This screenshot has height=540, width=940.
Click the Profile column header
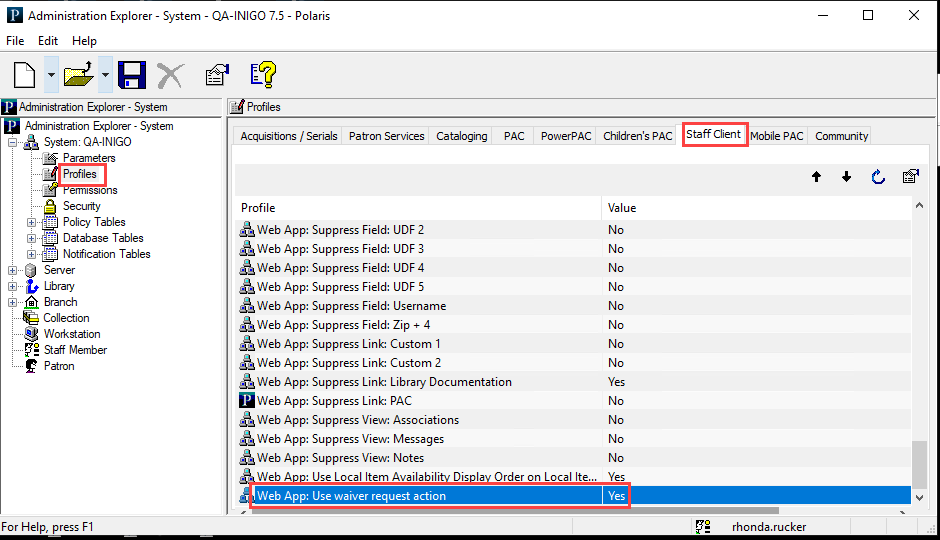click(x=418, y=208)
